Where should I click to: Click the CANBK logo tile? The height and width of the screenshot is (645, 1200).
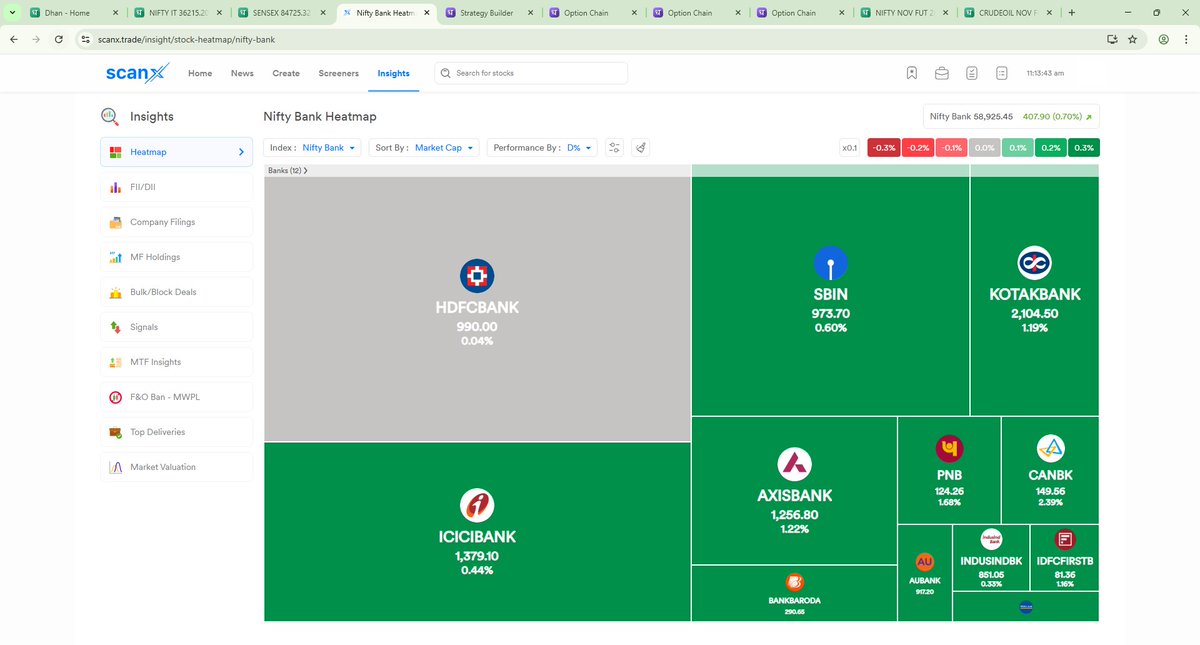coord(1050,449)
